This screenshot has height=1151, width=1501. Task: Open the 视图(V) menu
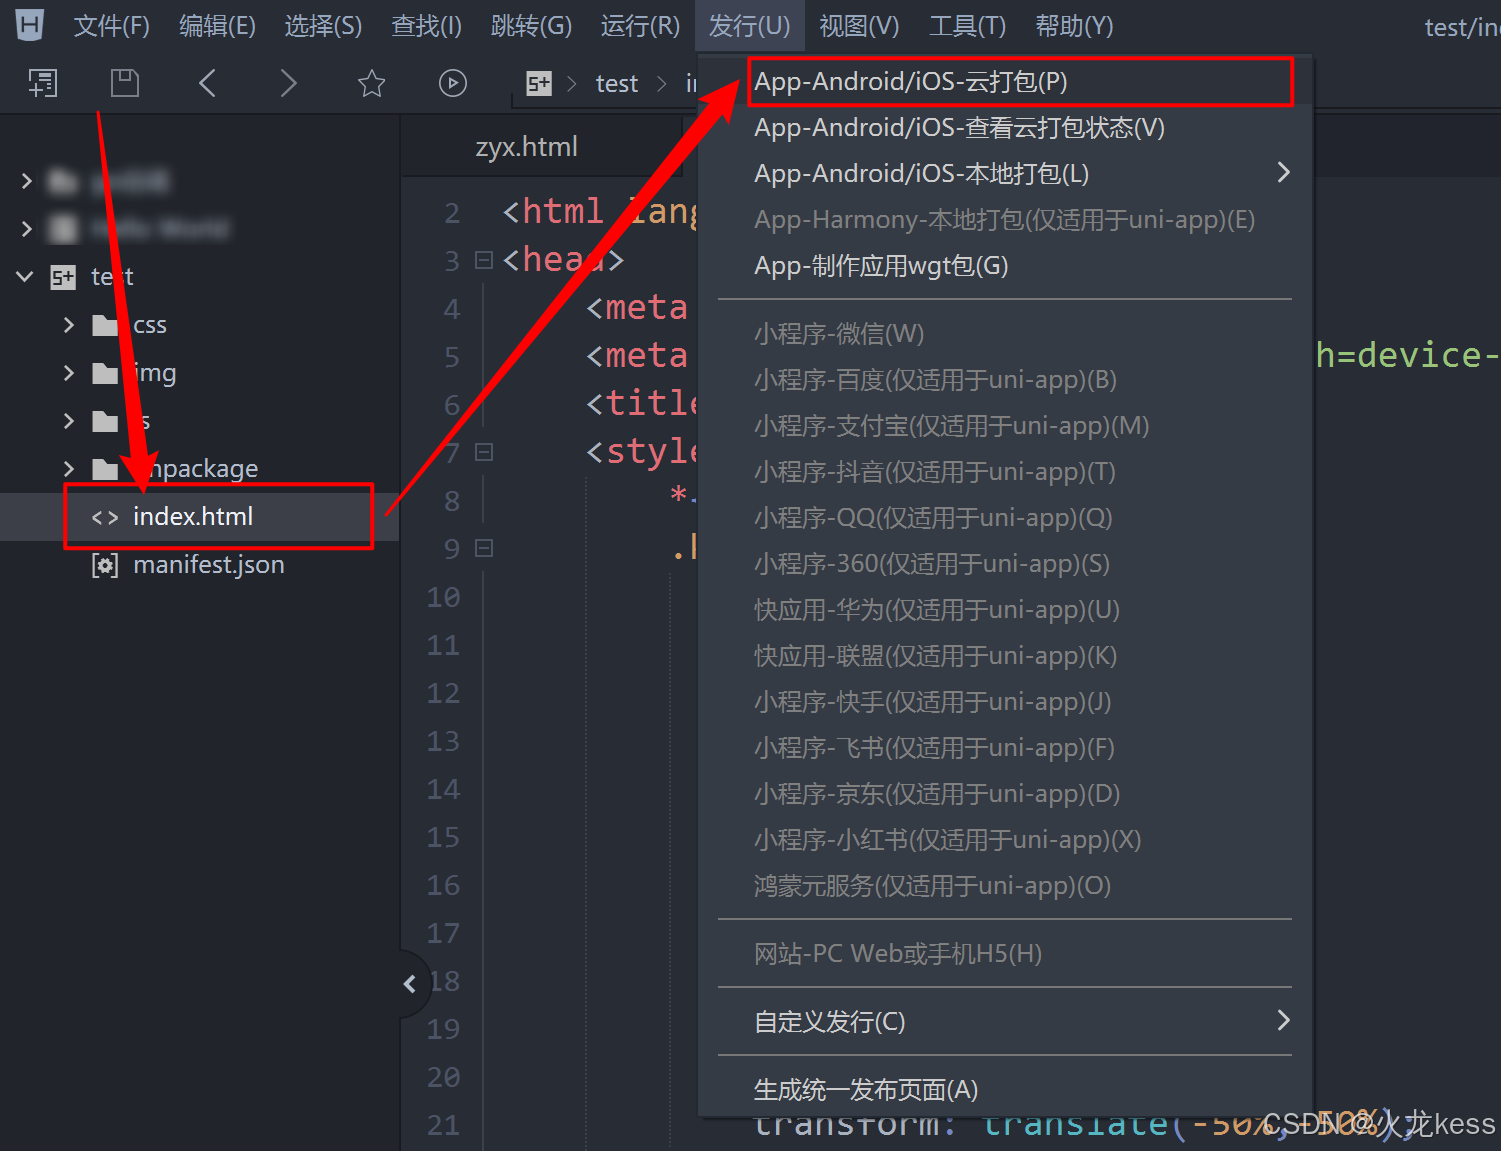859,26
